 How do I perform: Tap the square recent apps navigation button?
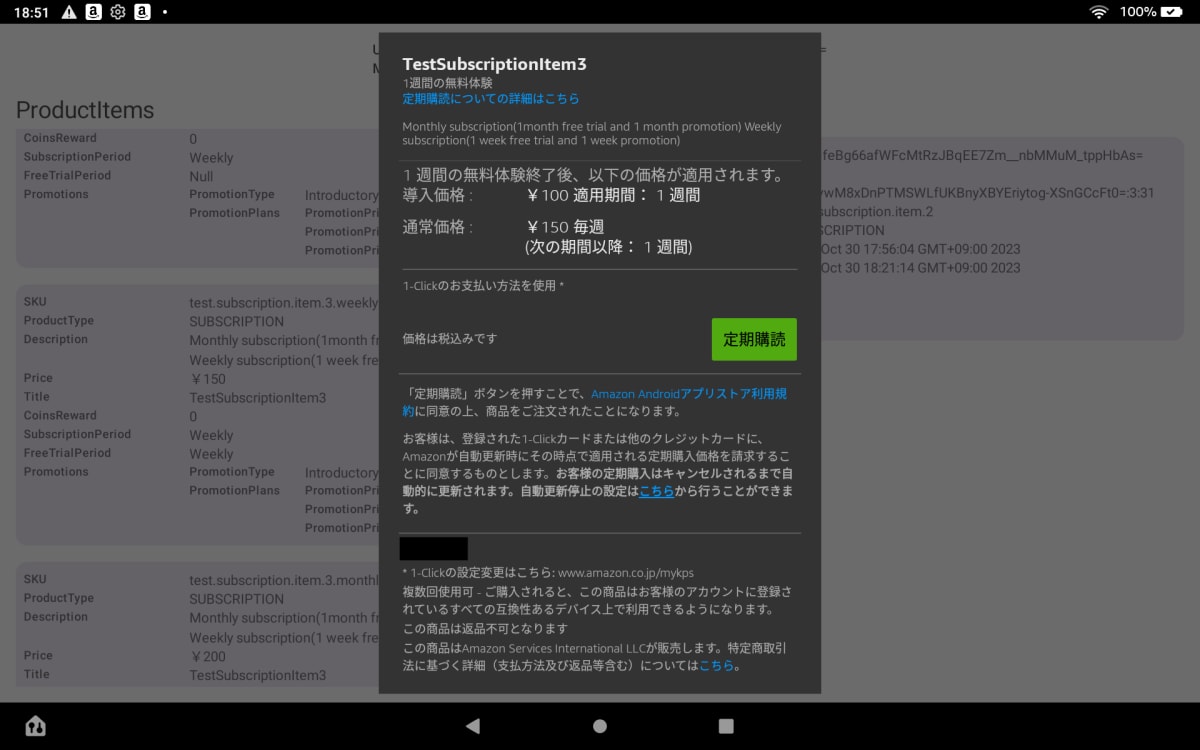tap(726, 726)
